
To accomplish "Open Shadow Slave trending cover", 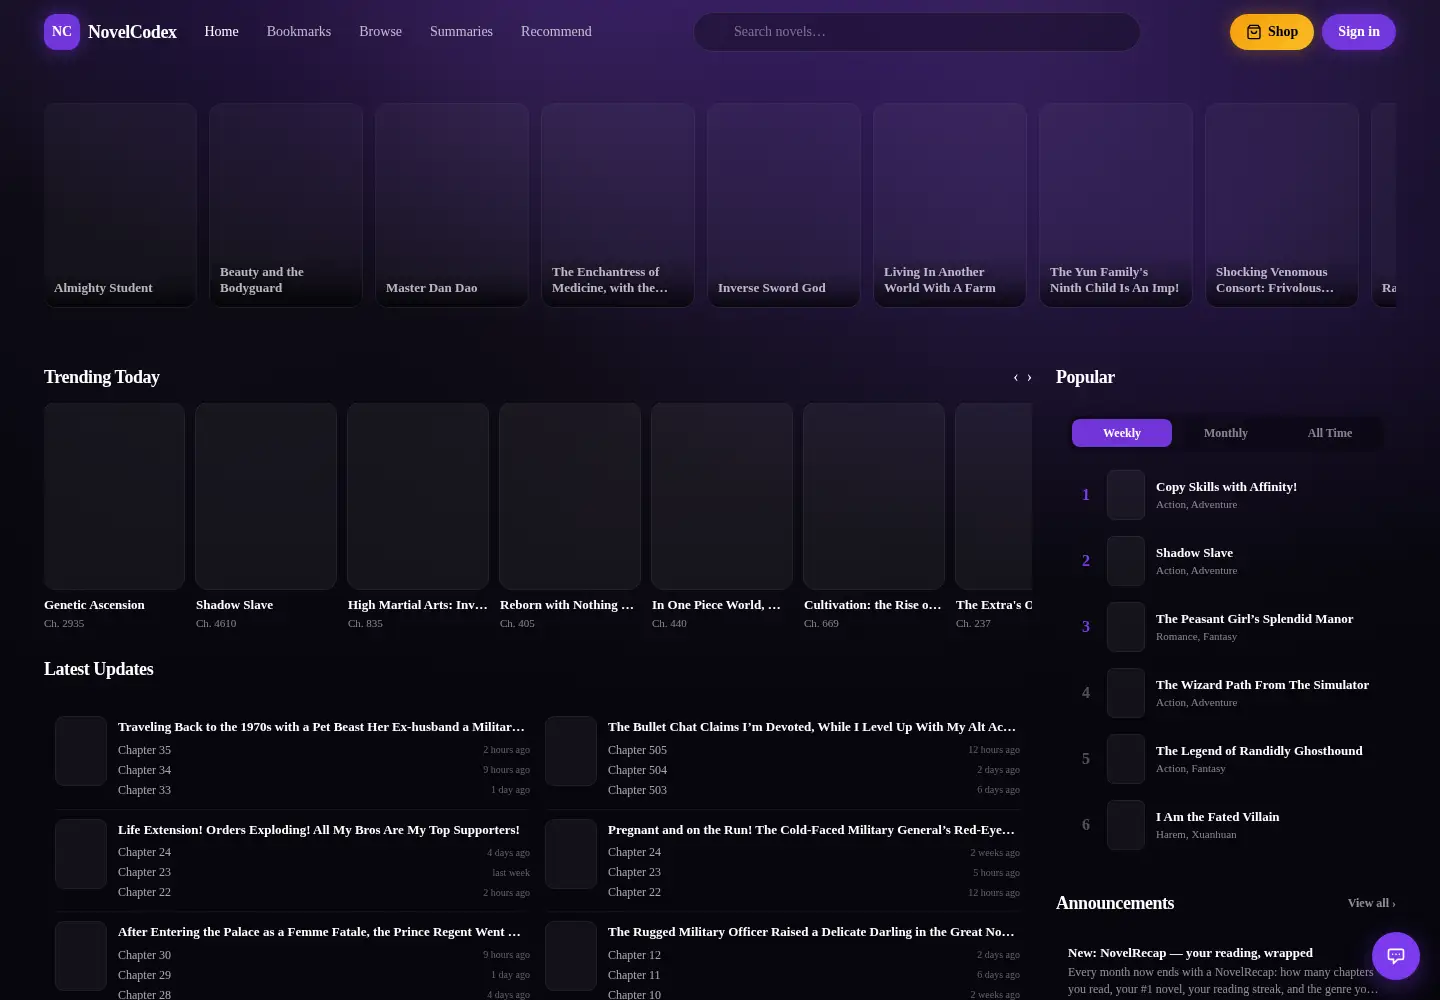I will coord(266,496).
